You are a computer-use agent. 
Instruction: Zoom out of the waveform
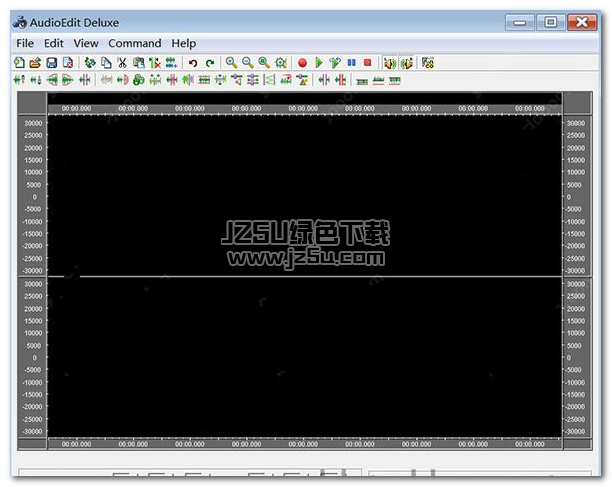(247, 62)
